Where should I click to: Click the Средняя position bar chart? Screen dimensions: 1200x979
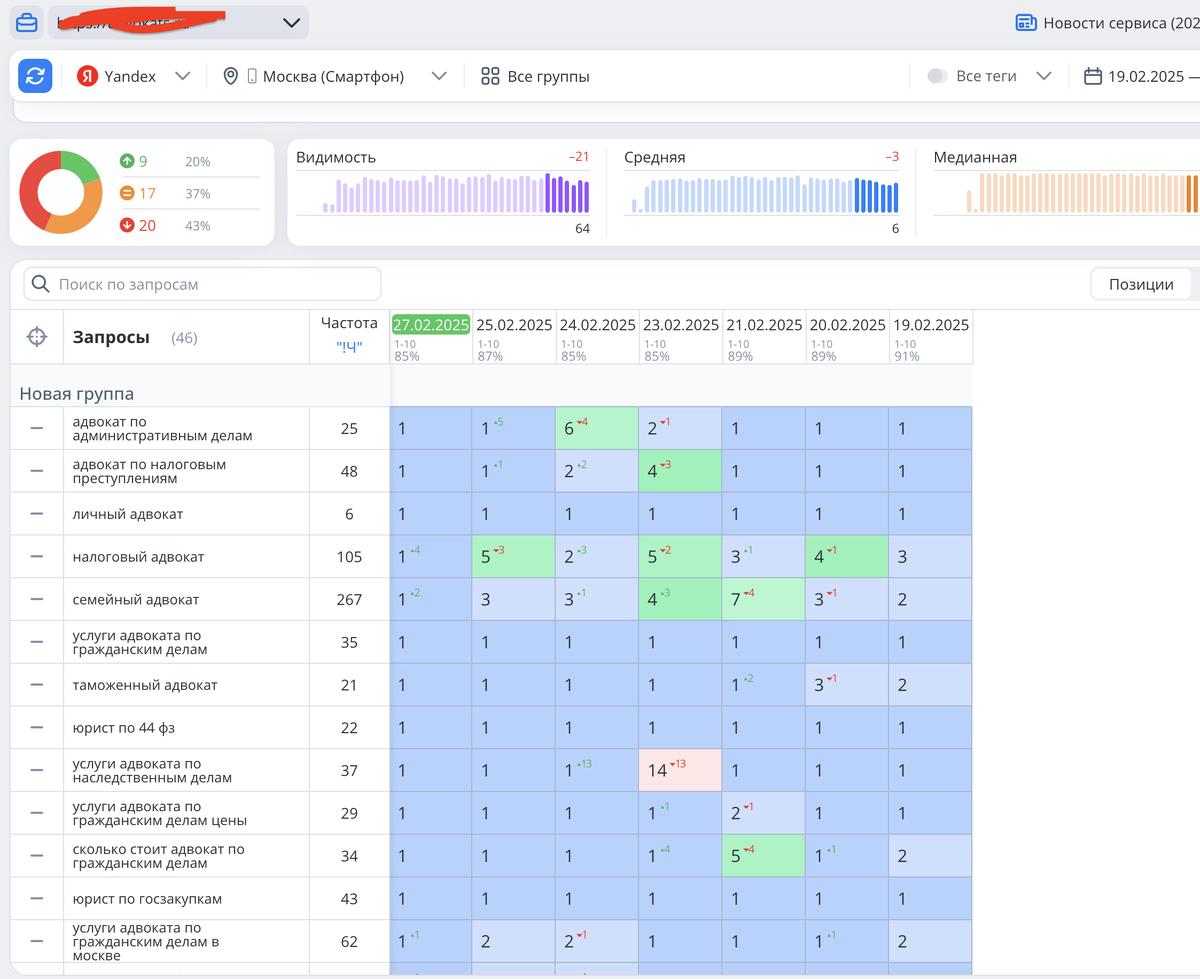pos(762,193)
